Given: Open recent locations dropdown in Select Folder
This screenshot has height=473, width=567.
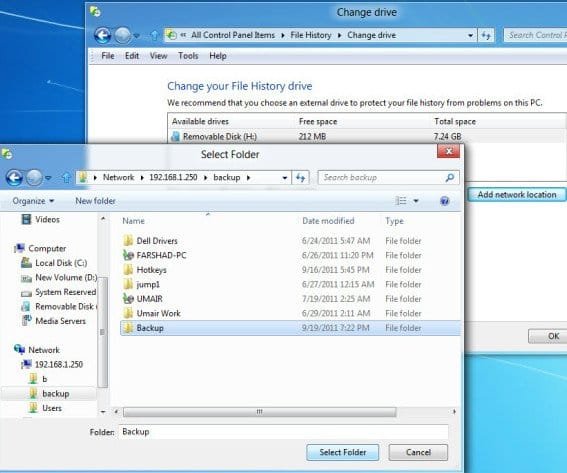Looking at the screenshot, I should 48,178.
